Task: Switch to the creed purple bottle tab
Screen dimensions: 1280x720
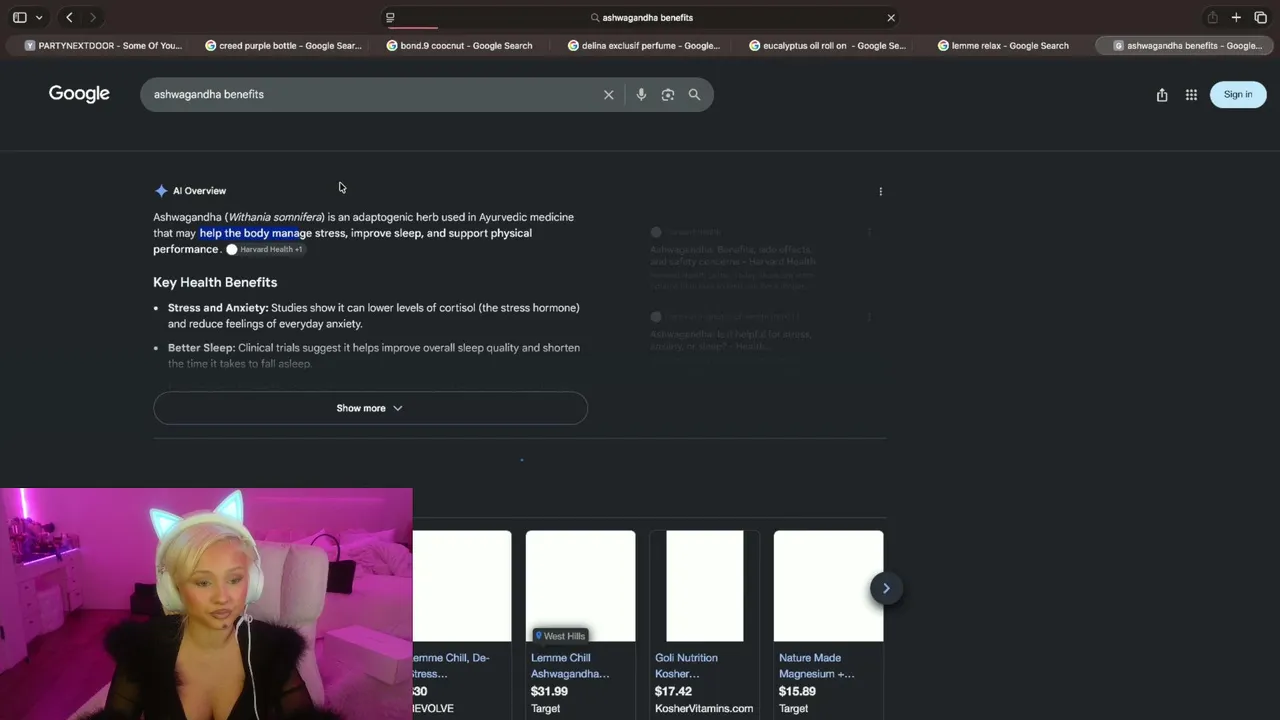Action: point(283,45)
